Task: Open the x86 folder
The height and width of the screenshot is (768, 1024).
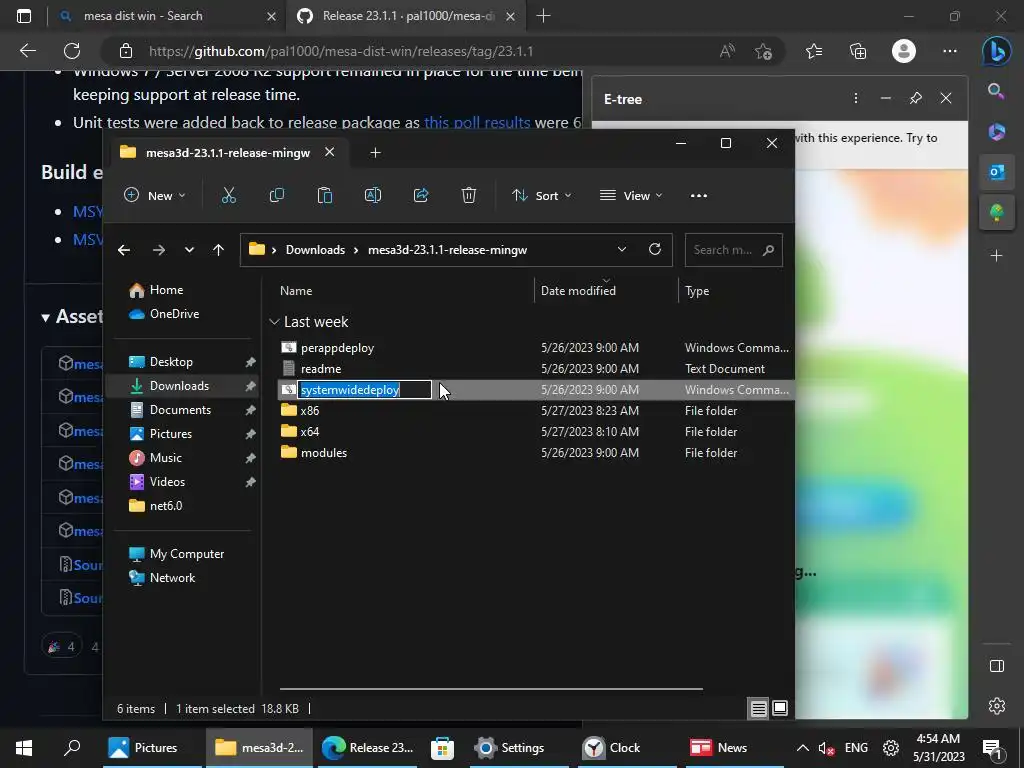Action: [x=310, y=411]
